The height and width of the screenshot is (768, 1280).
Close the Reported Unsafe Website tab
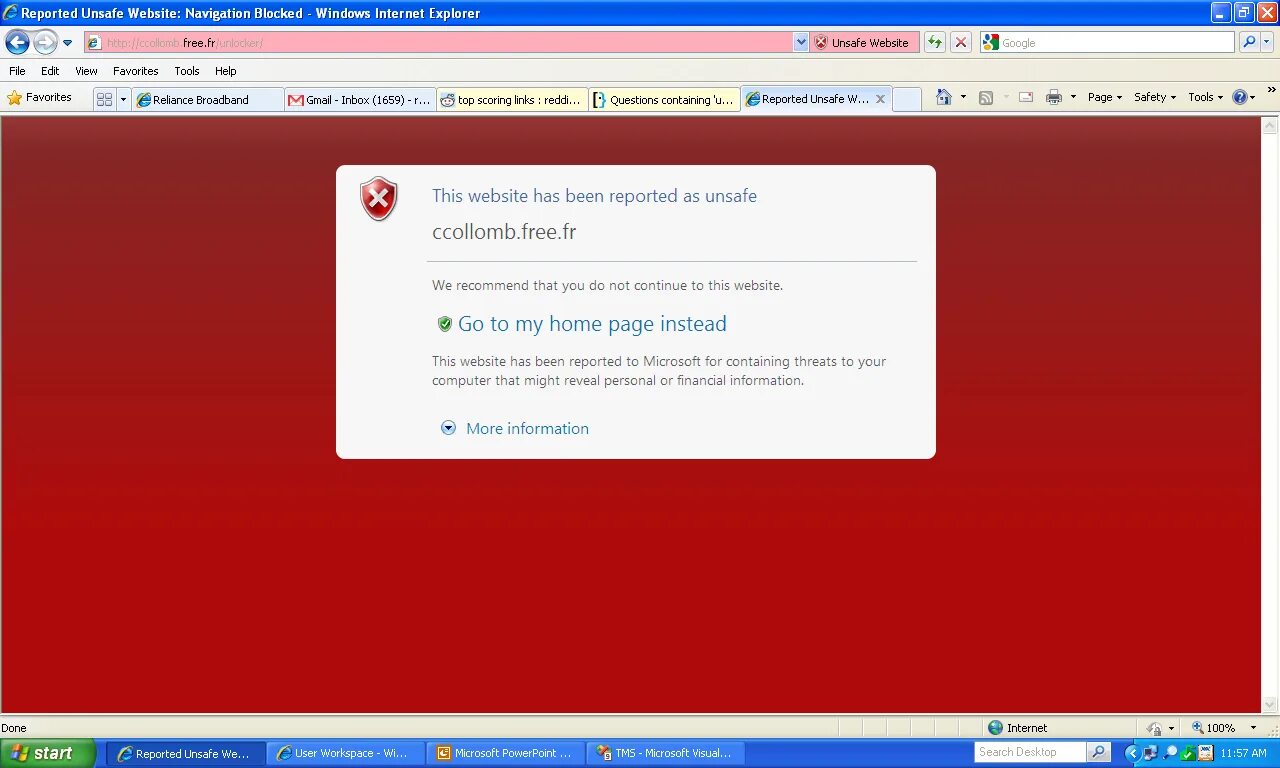point(880,99)
